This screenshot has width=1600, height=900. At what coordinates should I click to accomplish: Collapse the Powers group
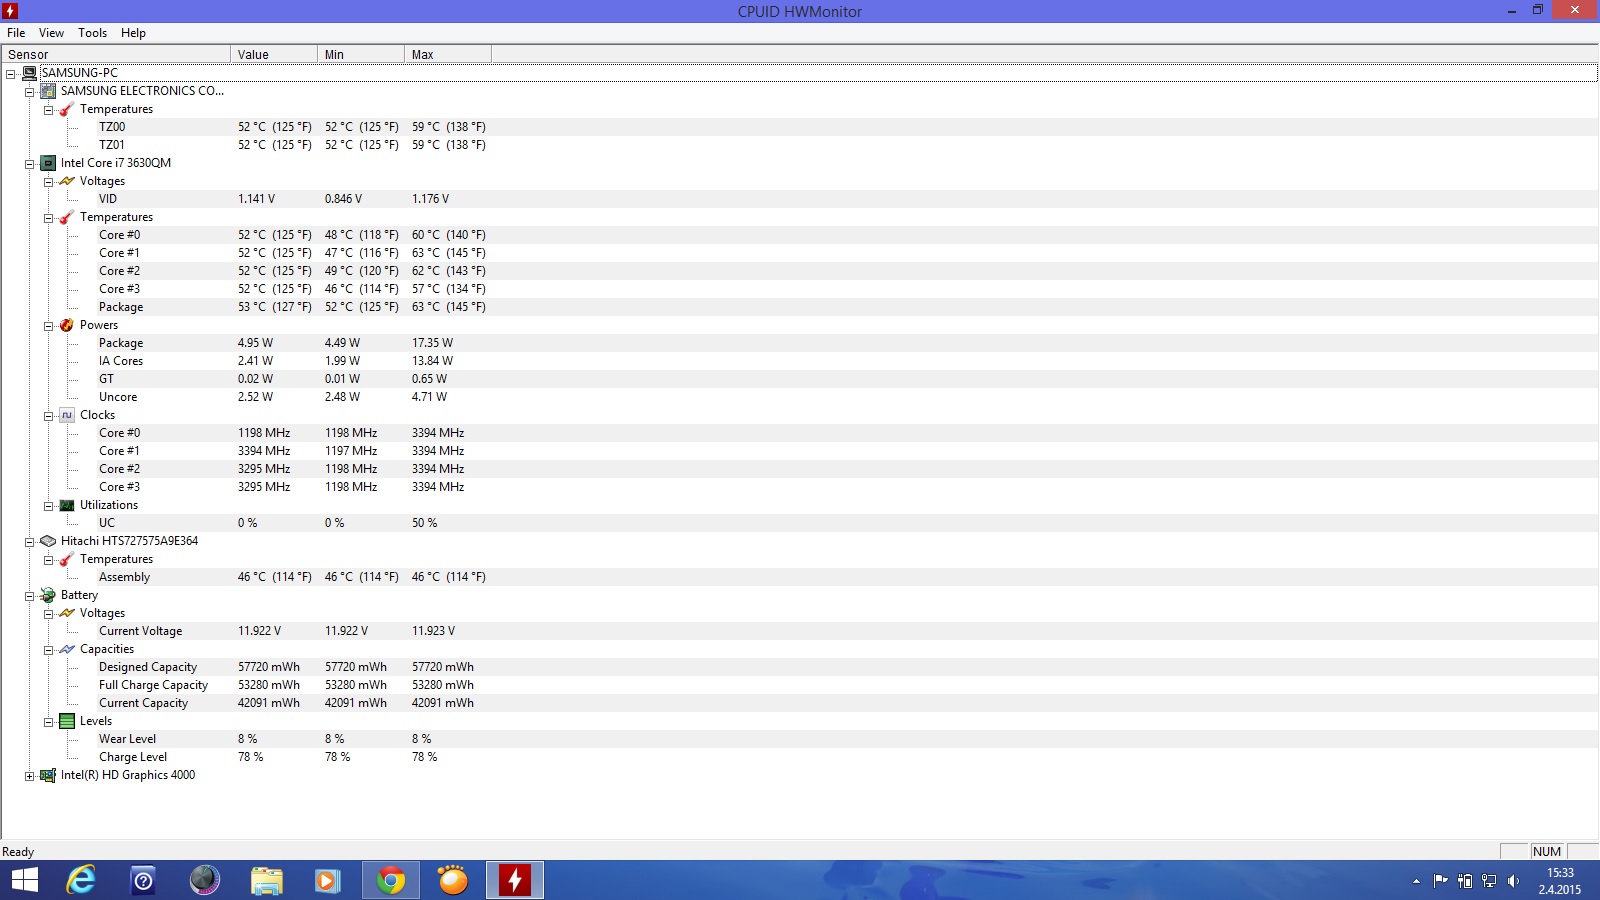point(48,325)
